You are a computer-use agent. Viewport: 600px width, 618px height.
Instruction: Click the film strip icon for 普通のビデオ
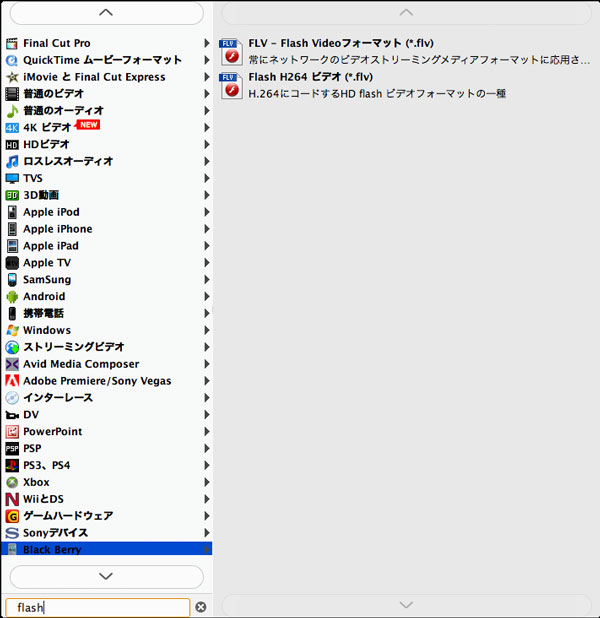coord(12,94)
